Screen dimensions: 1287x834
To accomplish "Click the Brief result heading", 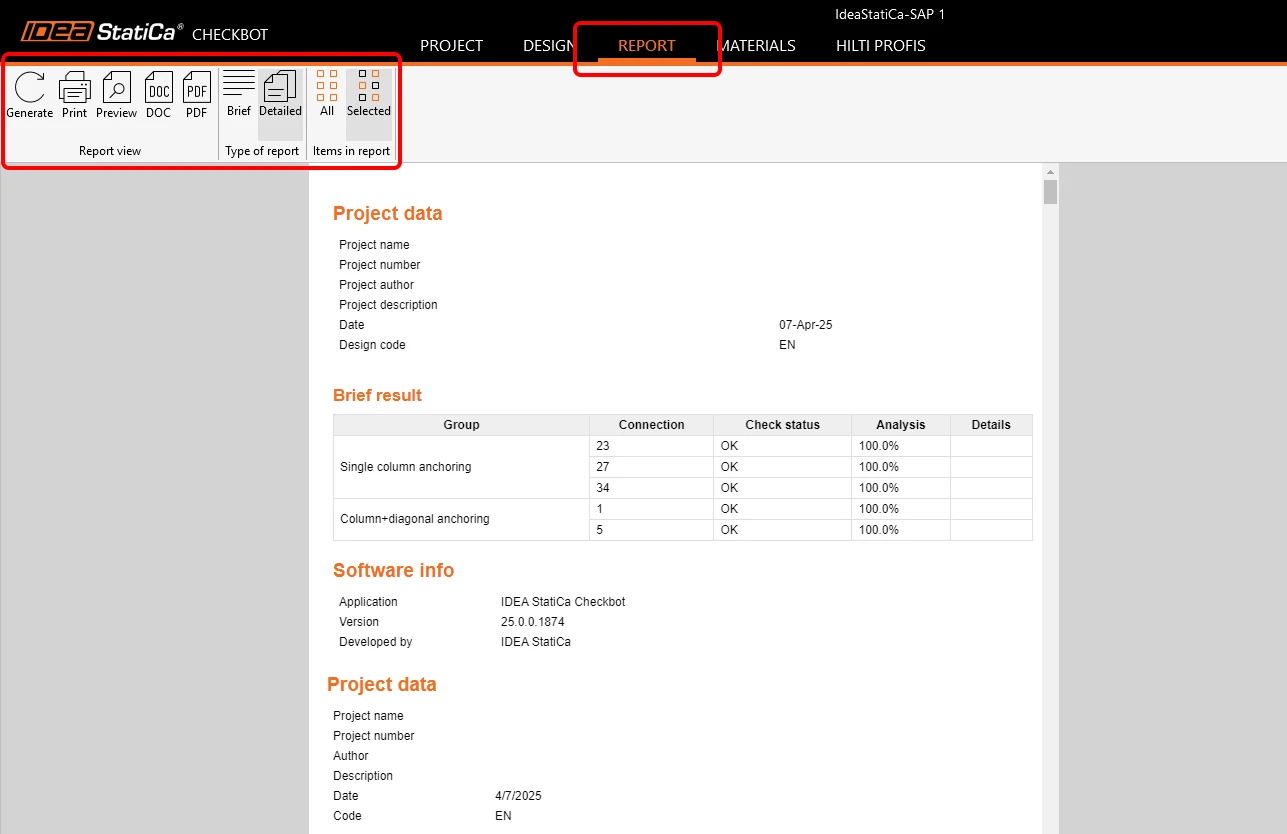I will tap(377, 395).
